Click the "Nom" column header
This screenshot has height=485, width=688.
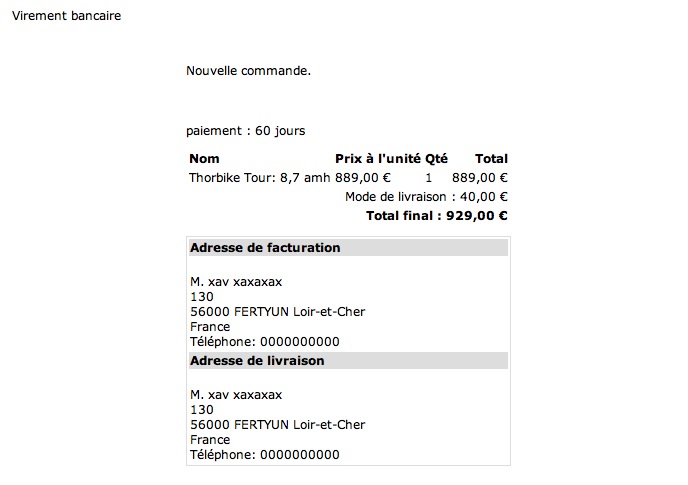coord(204,159)
